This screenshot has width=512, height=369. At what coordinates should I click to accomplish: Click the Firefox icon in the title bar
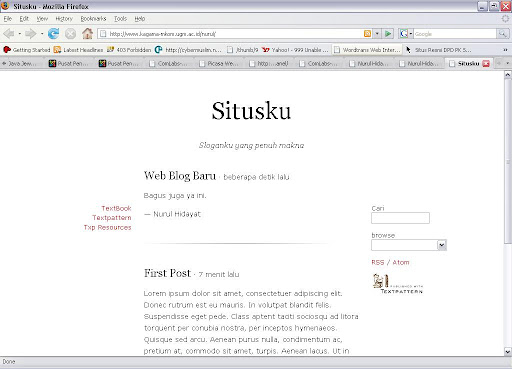point(5,6)
